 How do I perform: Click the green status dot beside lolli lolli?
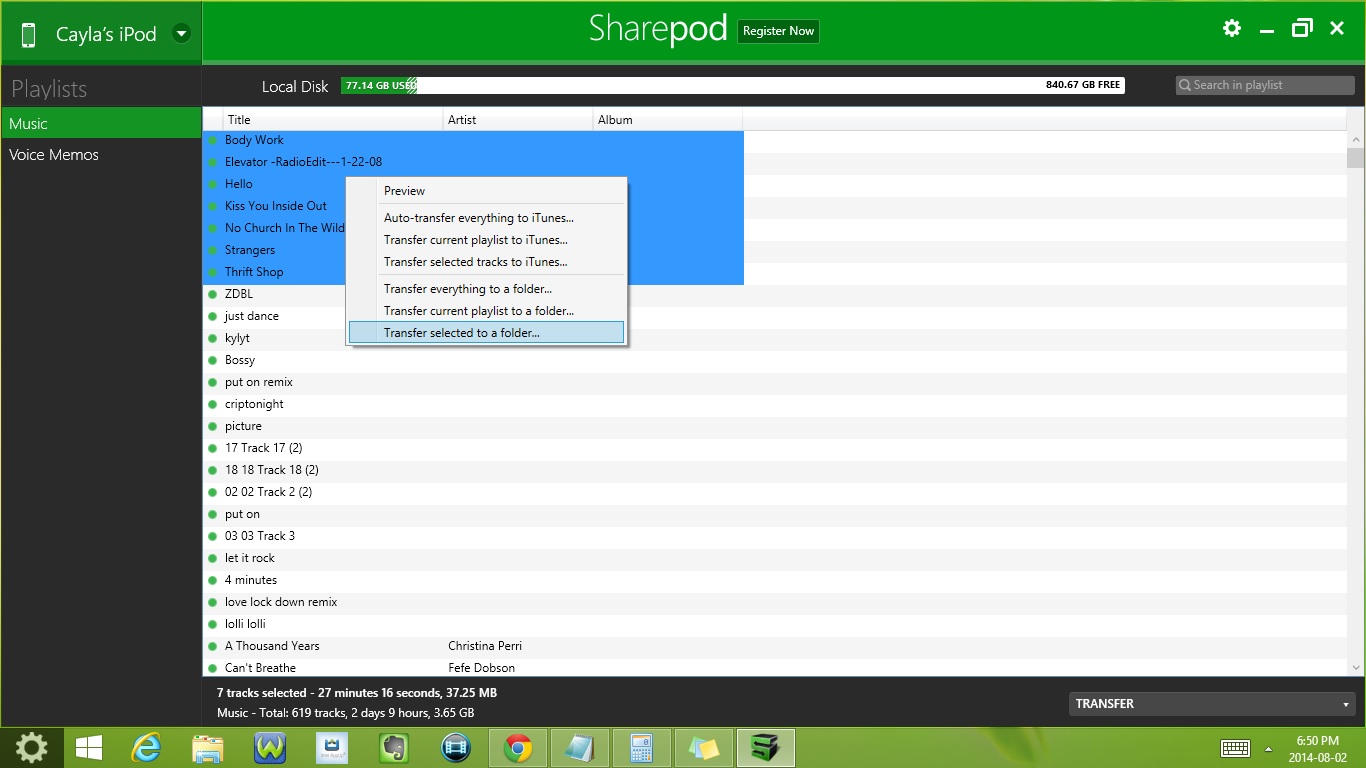pos(212,624)
